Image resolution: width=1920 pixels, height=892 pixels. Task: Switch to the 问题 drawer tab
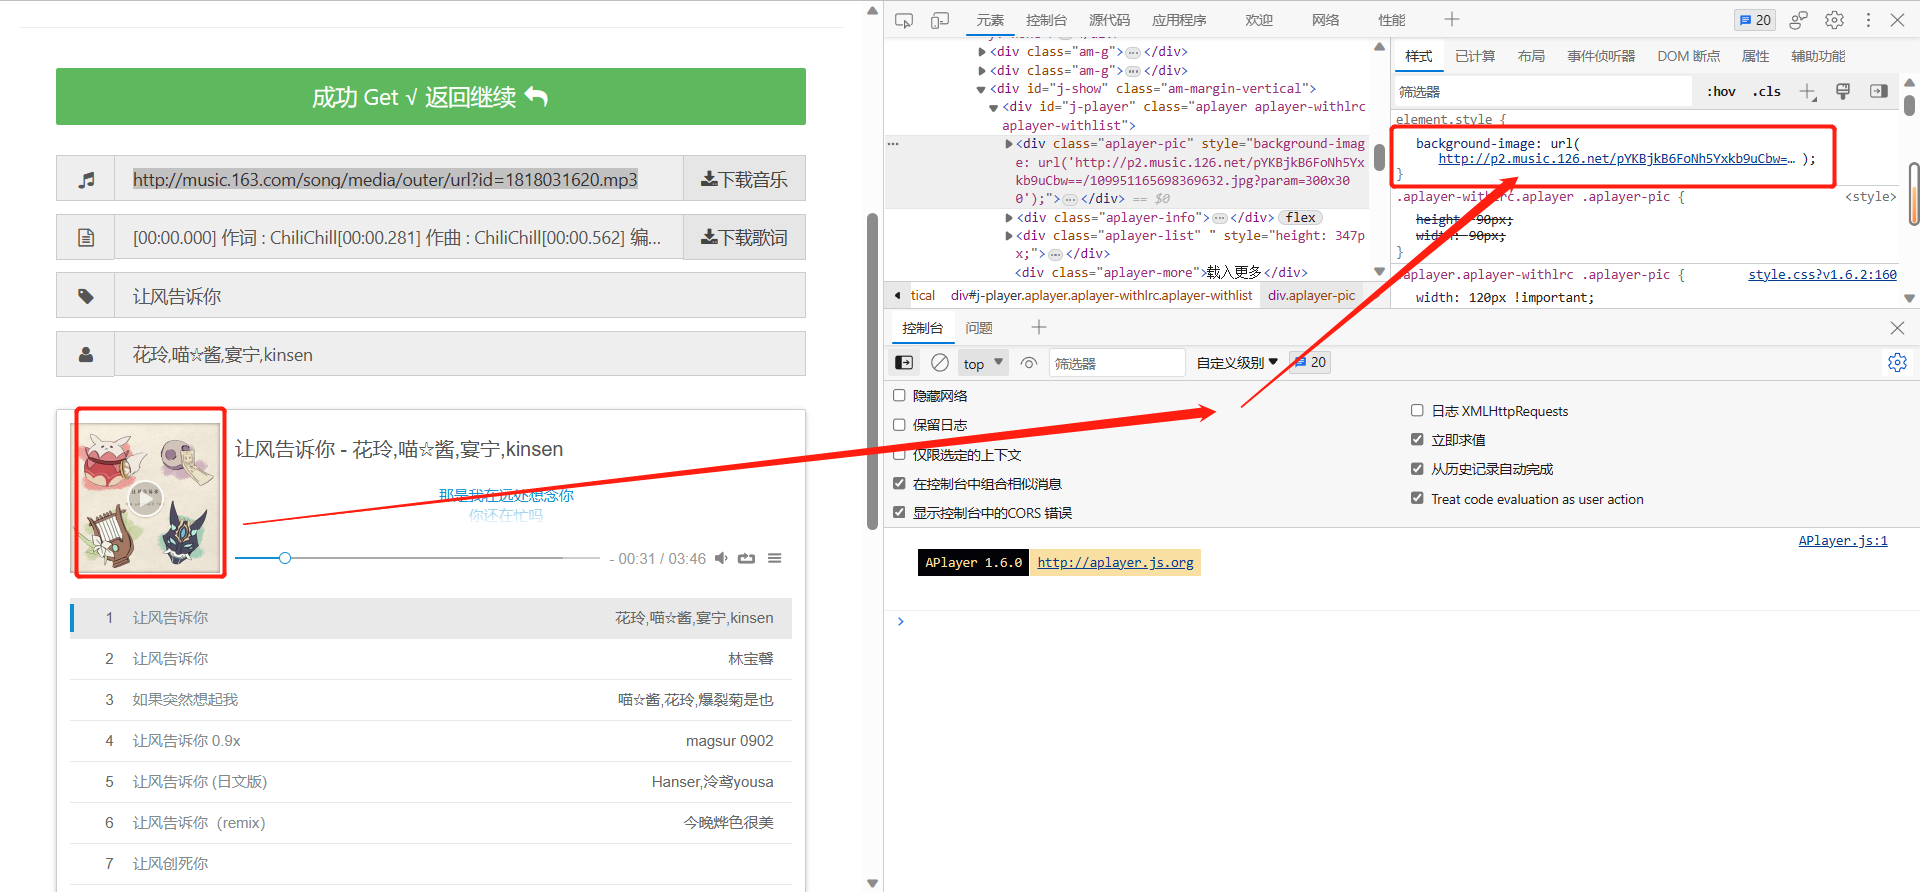979,328
